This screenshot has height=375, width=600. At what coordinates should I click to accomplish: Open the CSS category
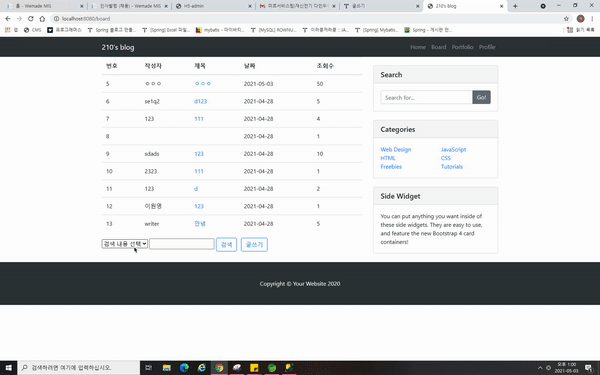[x=446, y=158]
